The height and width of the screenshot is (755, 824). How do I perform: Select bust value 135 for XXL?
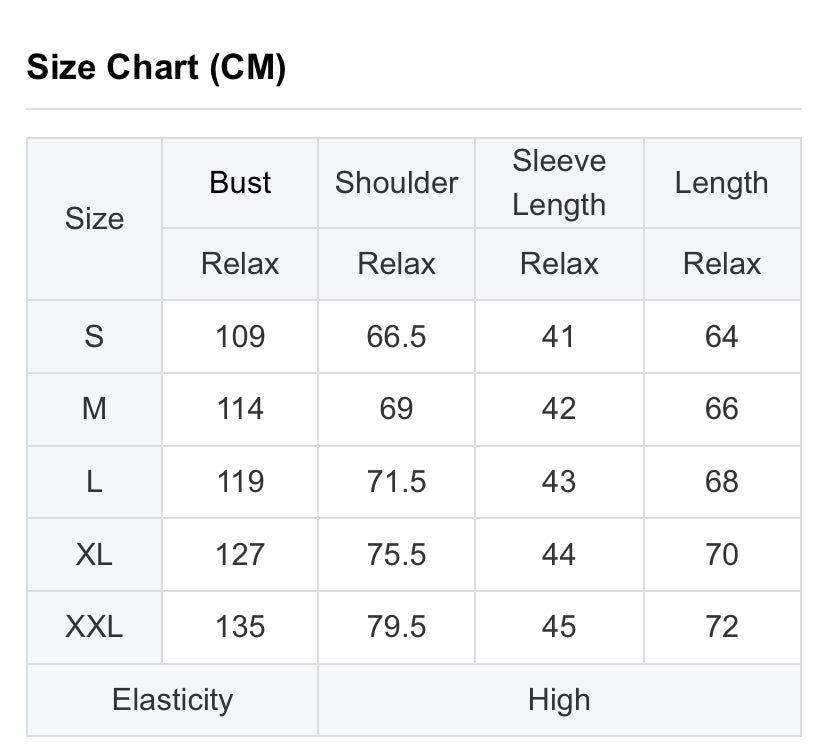click(240, 627)
